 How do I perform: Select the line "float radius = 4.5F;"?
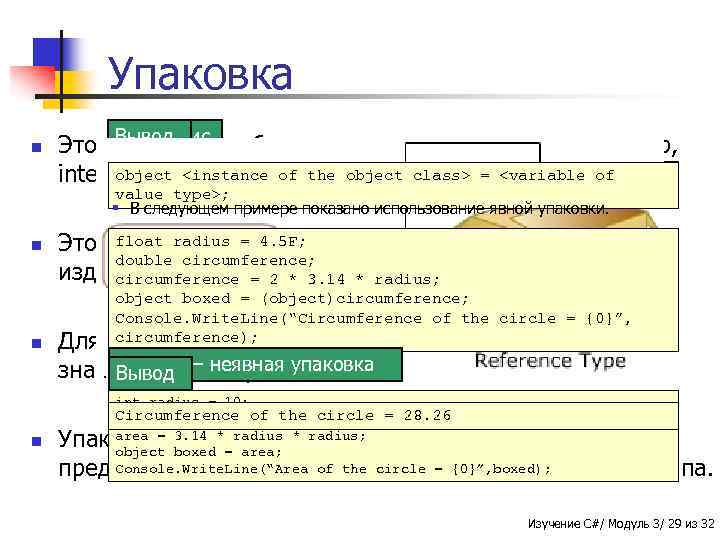210,241
